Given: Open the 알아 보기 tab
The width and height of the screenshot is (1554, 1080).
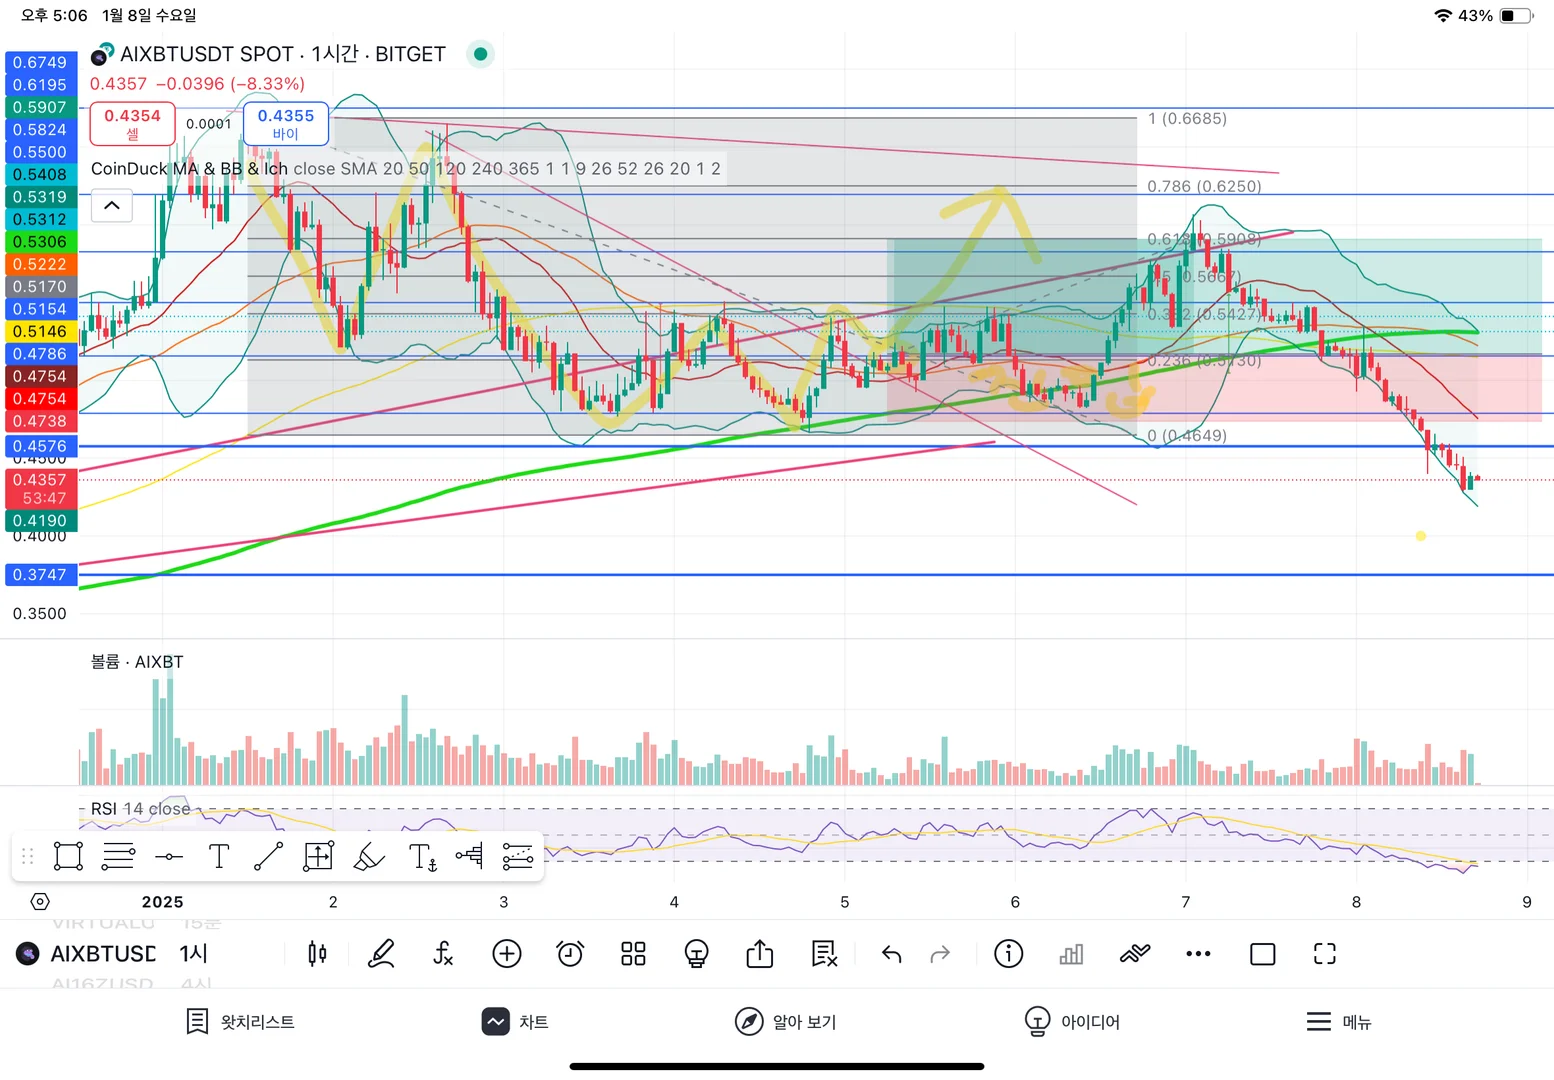Looking at the screenshot, I should point(786,1022).
